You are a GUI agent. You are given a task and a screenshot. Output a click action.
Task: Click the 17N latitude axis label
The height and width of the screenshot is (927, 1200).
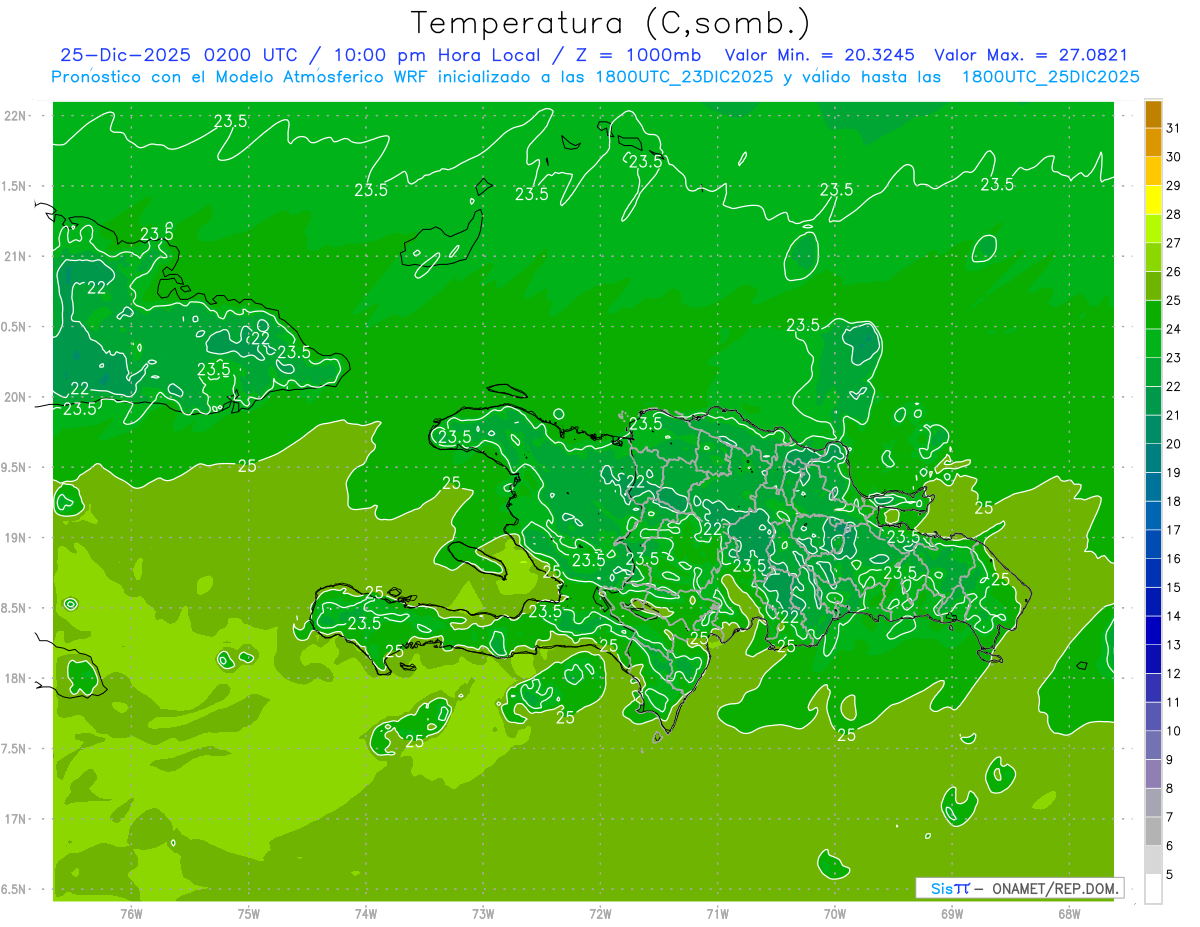click(x=14, y=819)
